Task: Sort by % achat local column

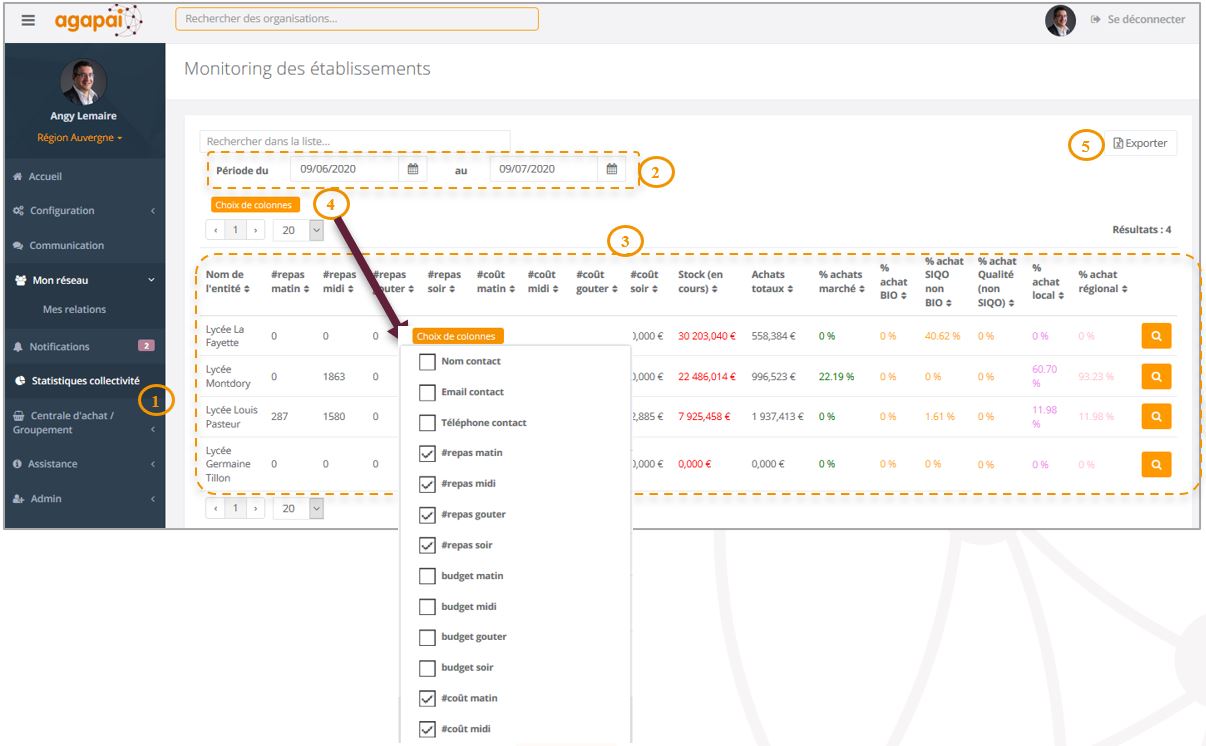Action: 1047,282
